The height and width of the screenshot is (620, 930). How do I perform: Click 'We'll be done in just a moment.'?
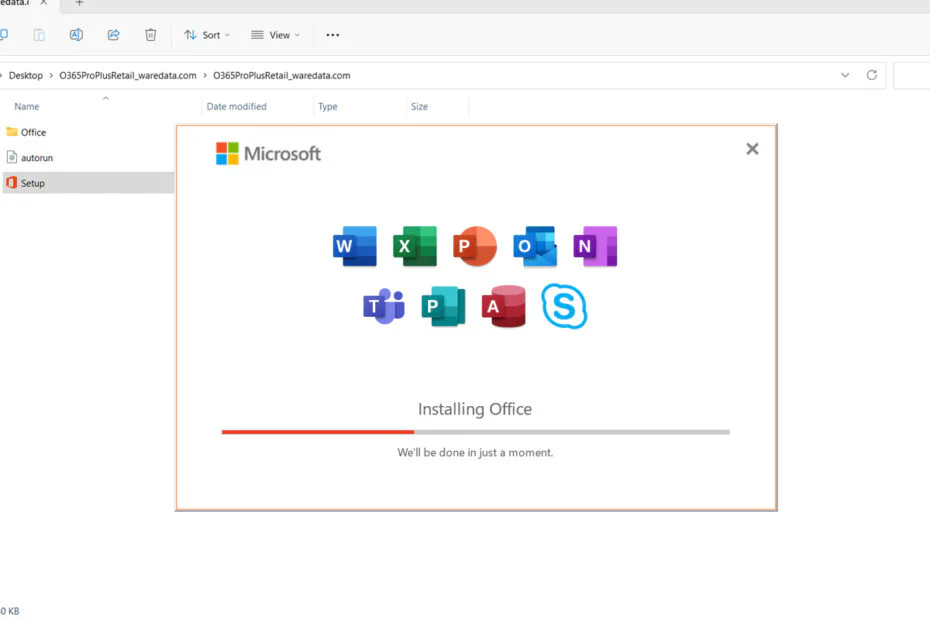[475, 453]
